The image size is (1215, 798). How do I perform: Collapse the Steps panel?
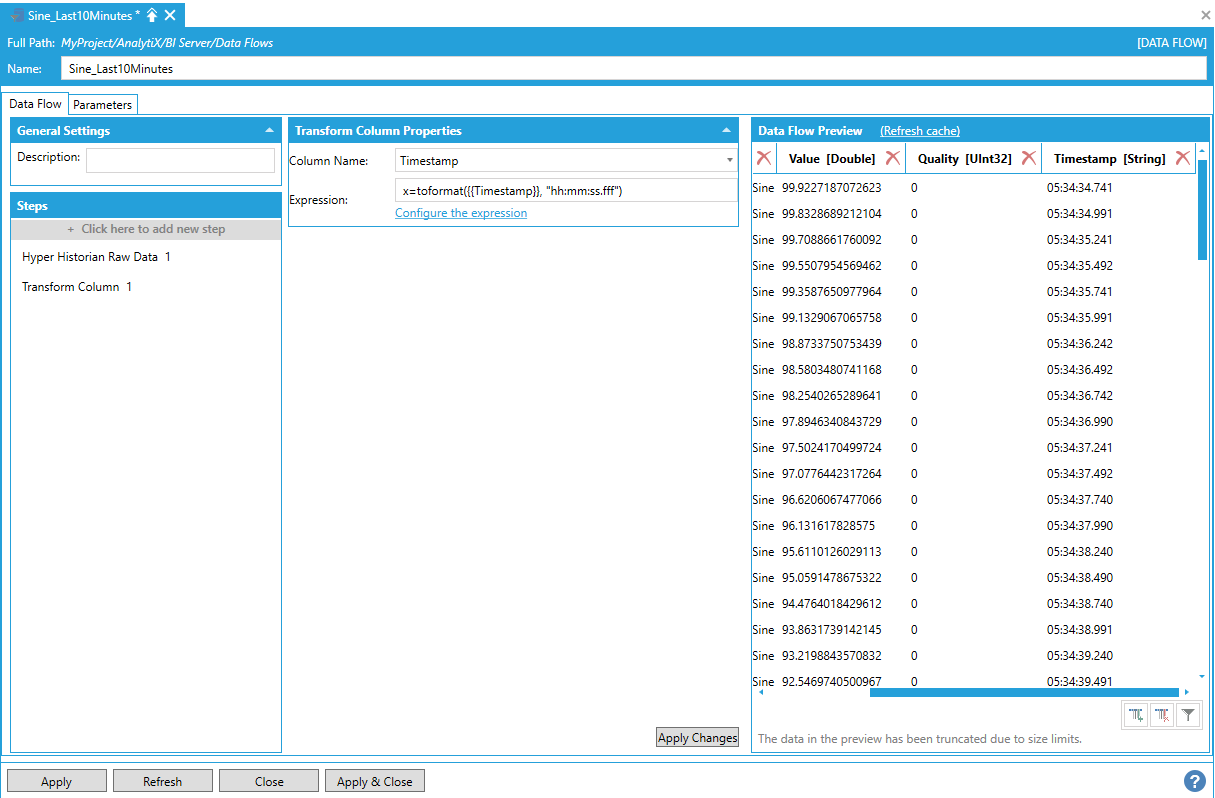tap(269, 206)
